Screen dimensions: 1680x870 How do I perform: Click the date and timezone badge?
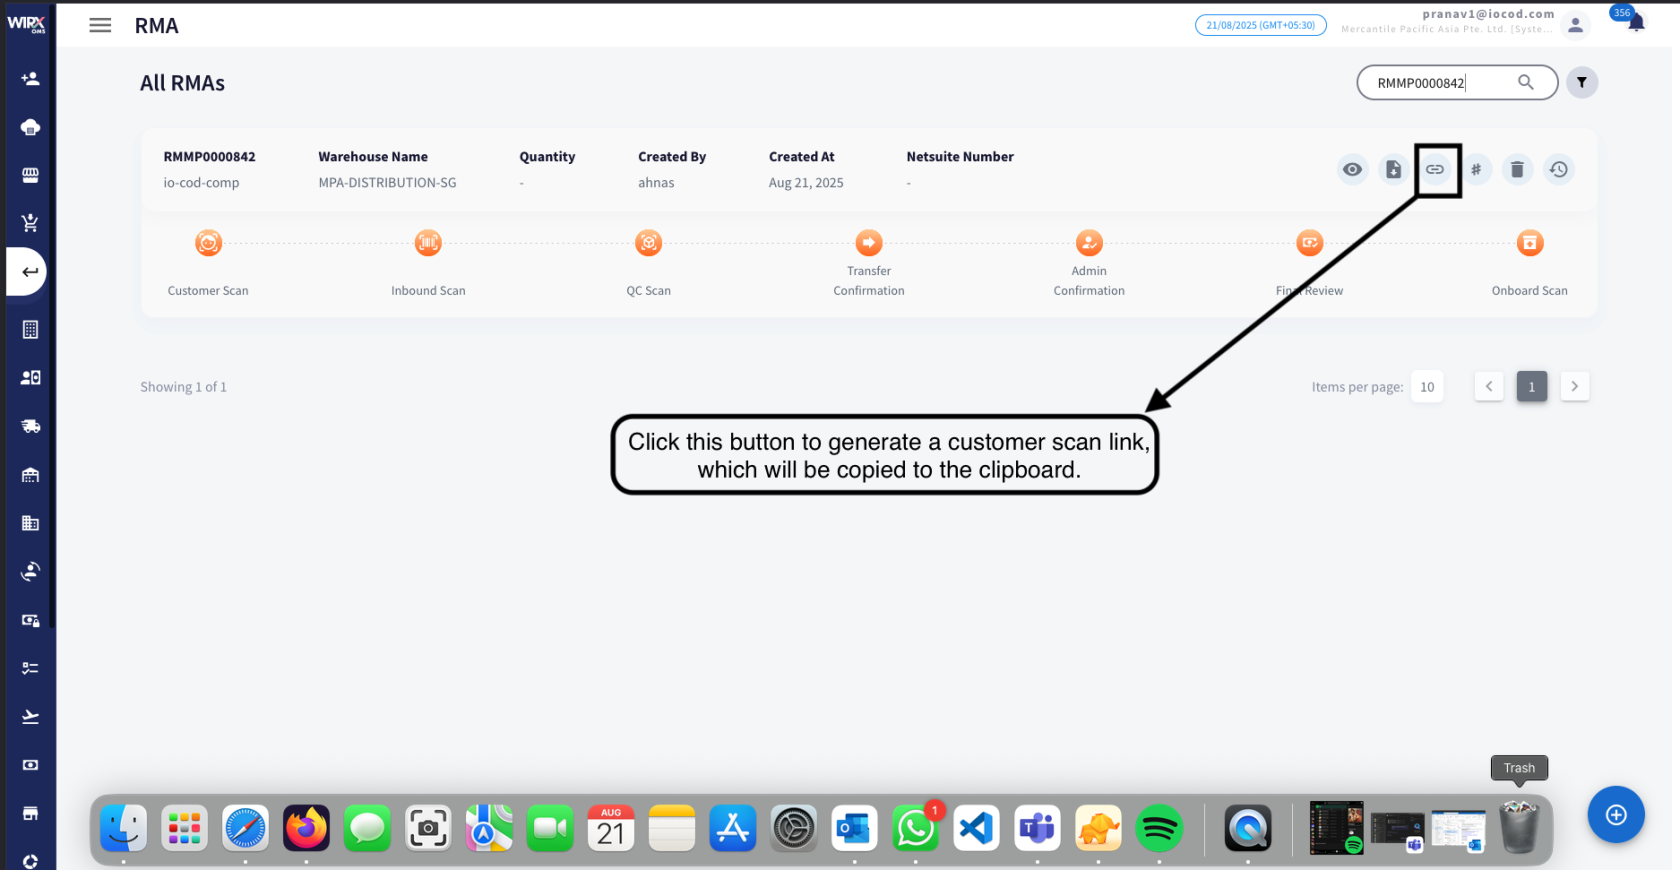(1261, 25)
